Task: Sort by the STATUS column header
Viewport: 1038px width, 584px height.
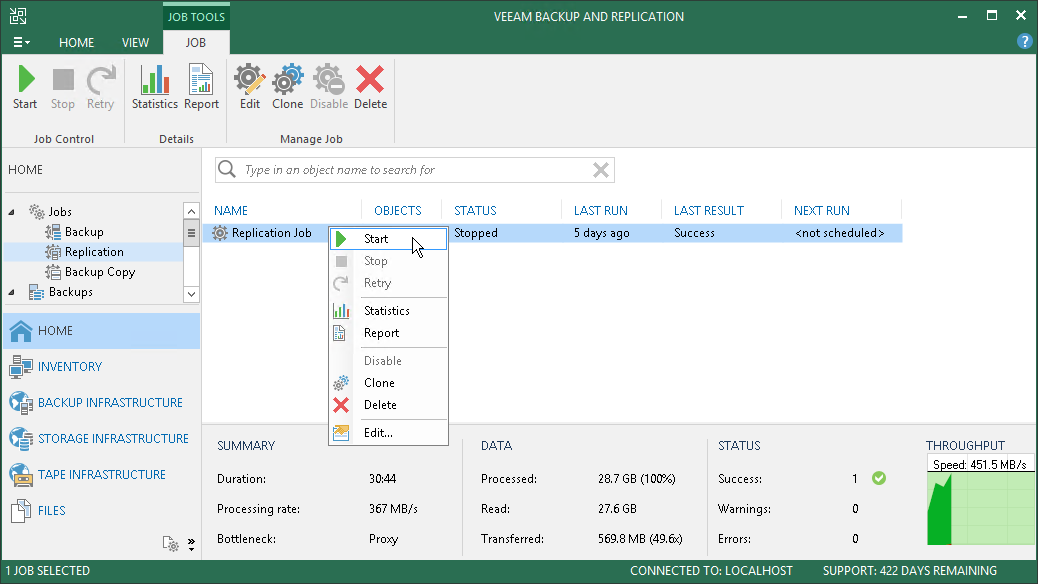Action: [475, 211]
